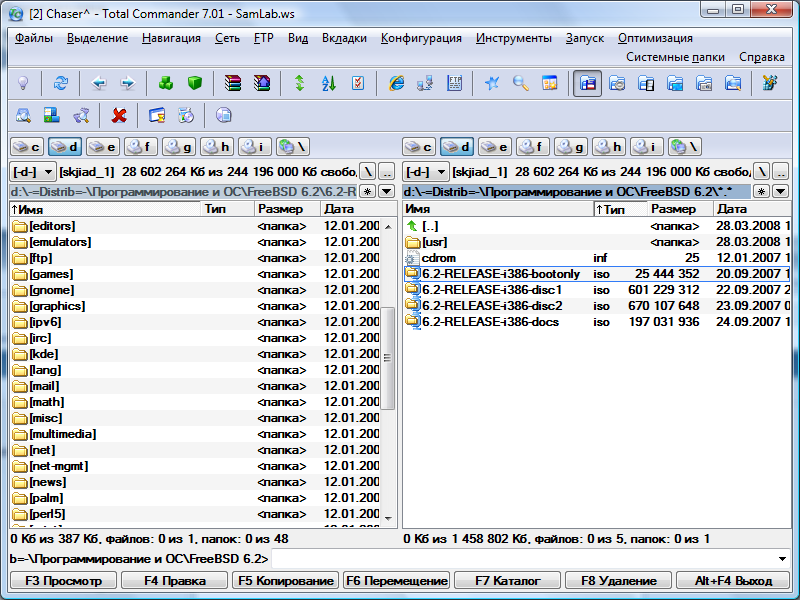Go forward with the right arrow icon
The image size is (800, 600).
[x=128, y=83]
